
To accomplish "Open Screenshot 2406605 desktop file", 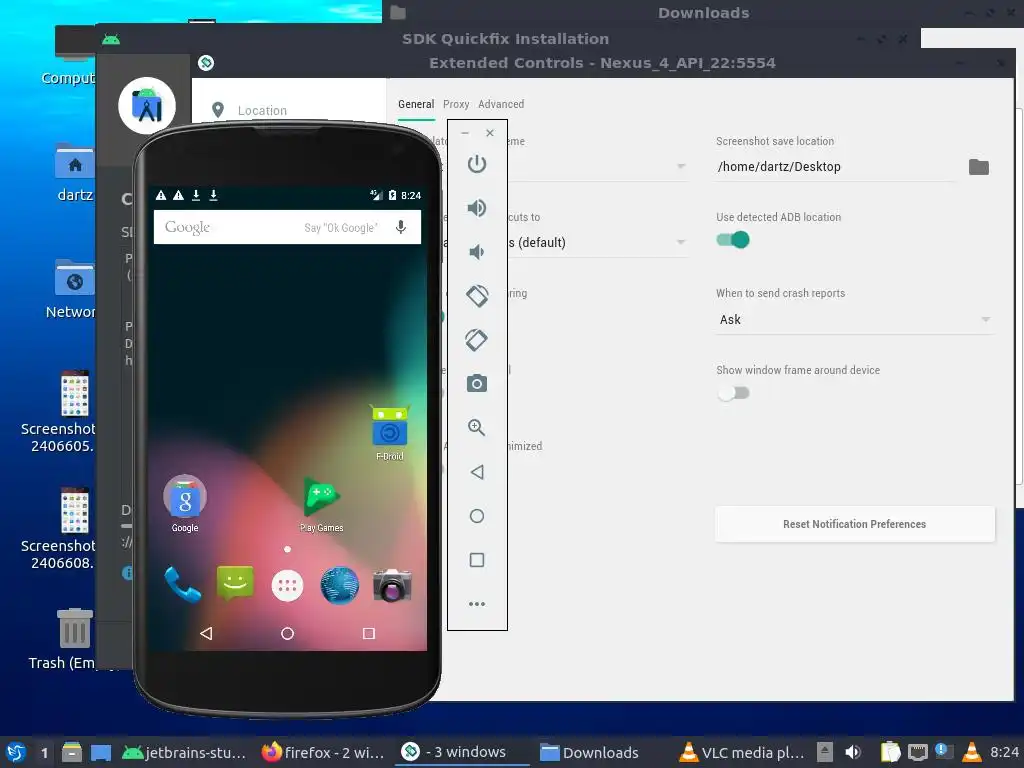I will [x=59, y=411].
